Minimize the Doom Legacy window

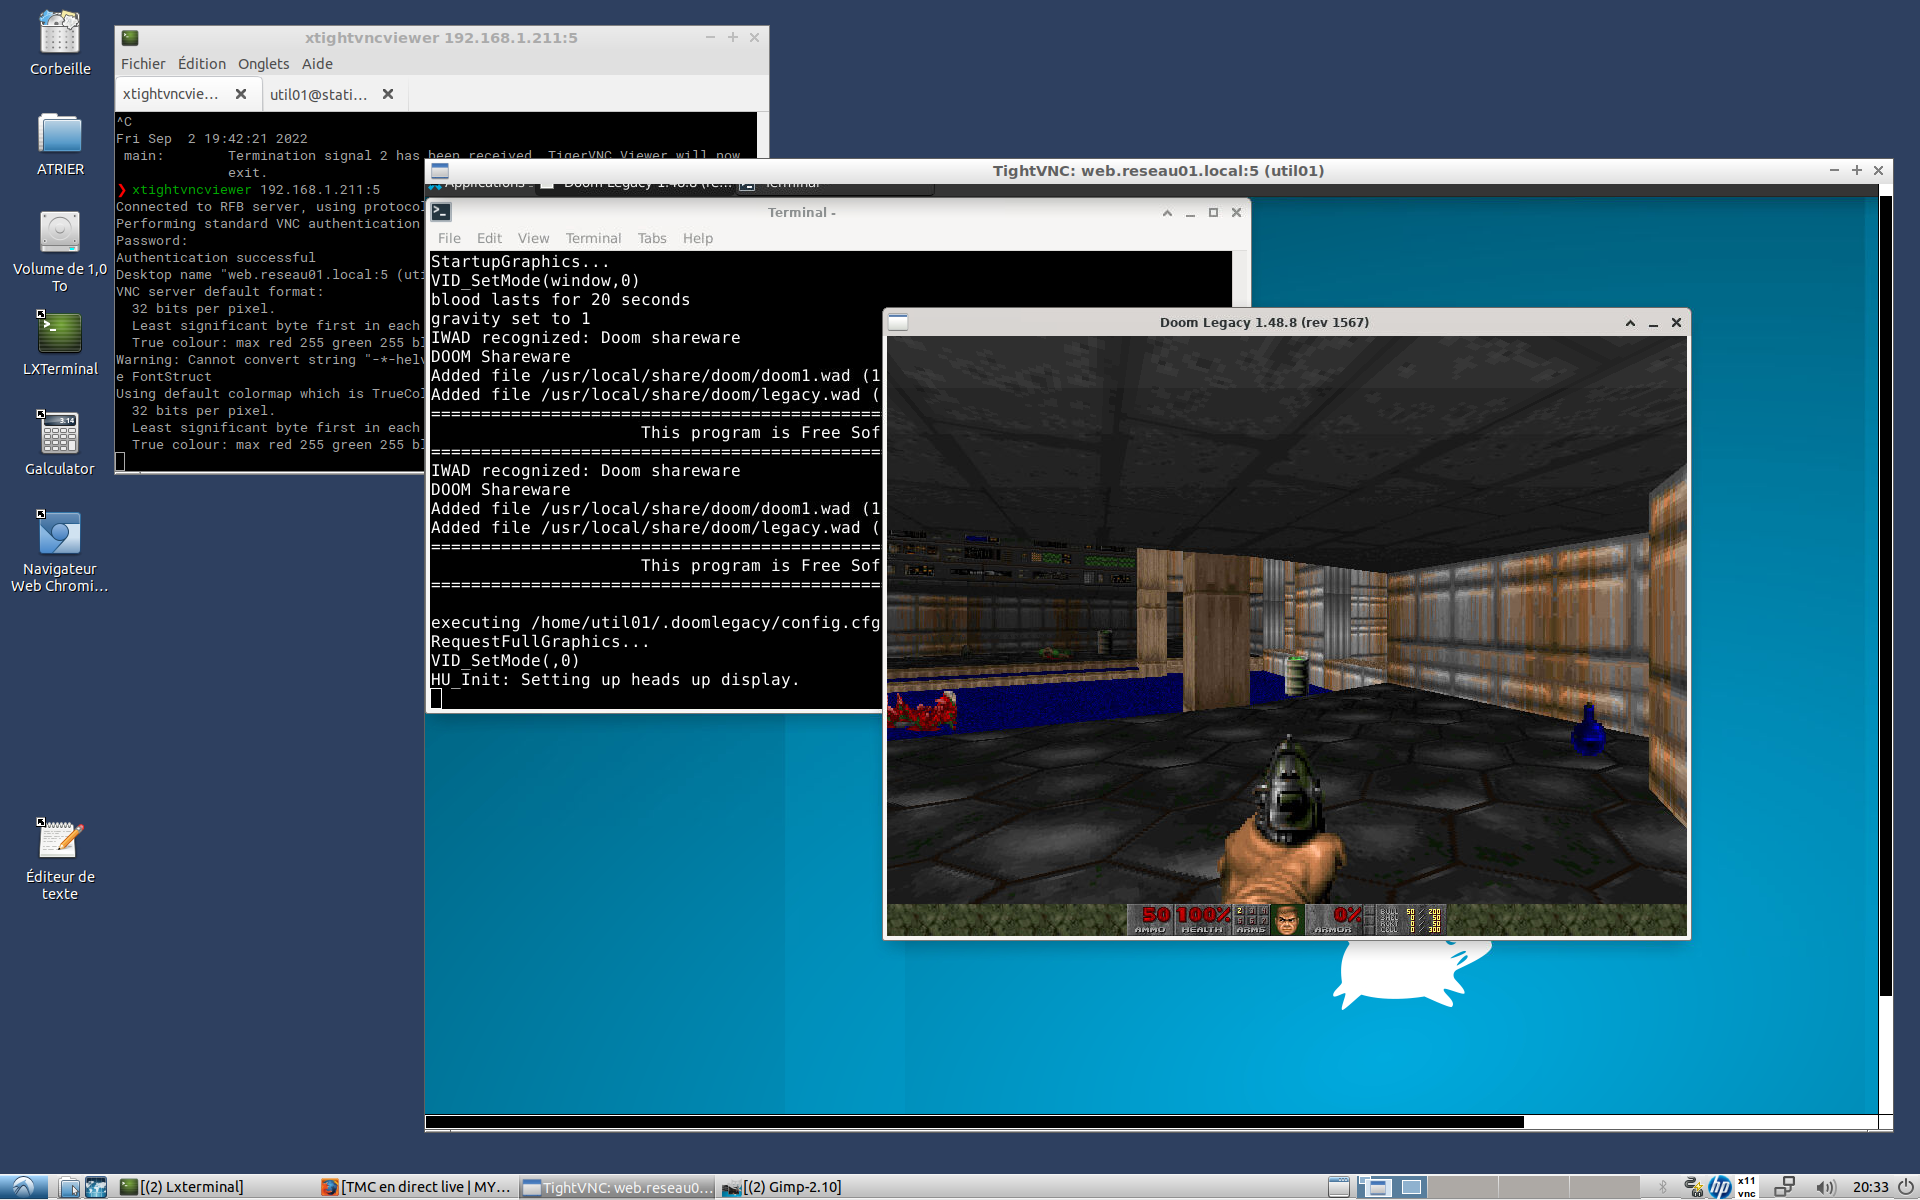tap(1653, 322)
